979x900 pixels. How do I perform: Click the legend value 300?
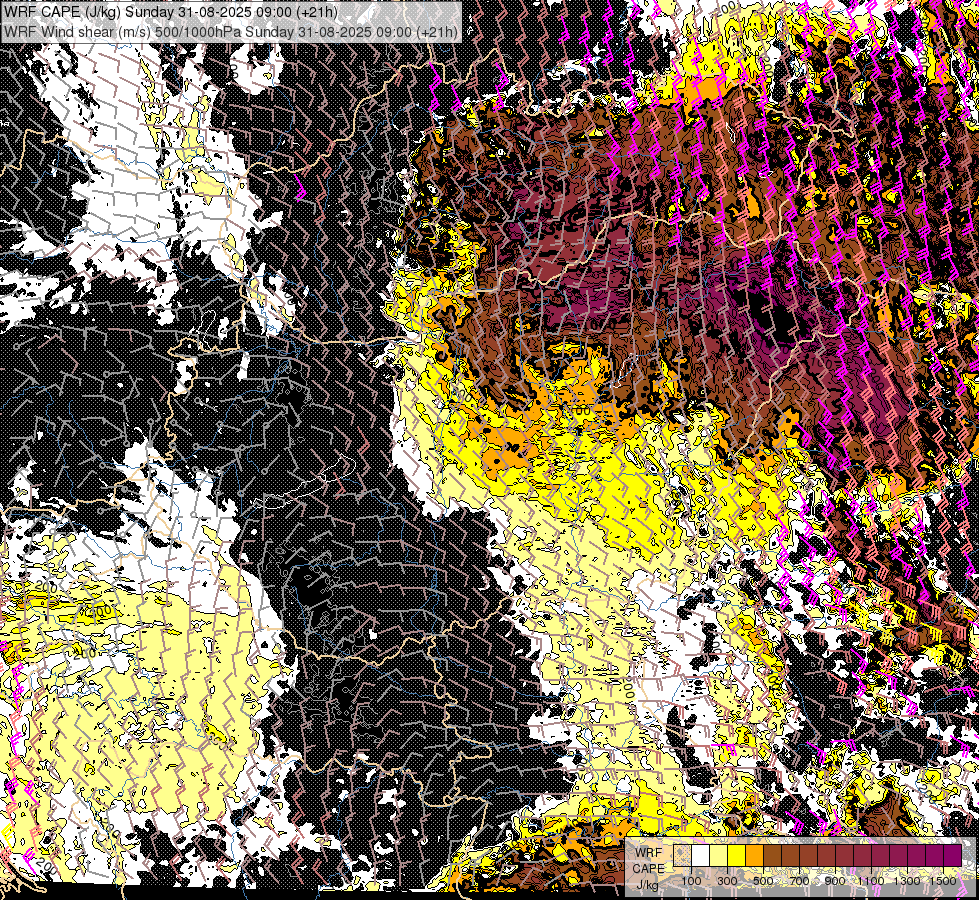tap(727, 881)
